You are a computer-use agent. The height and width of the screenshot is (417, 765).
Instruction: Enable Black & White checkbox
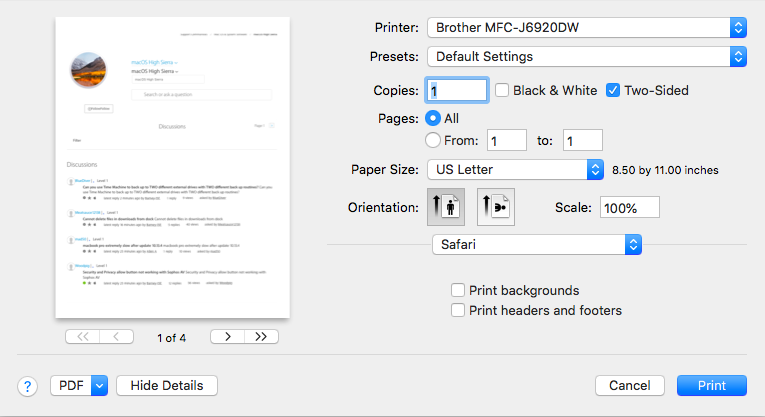(502, 90)
